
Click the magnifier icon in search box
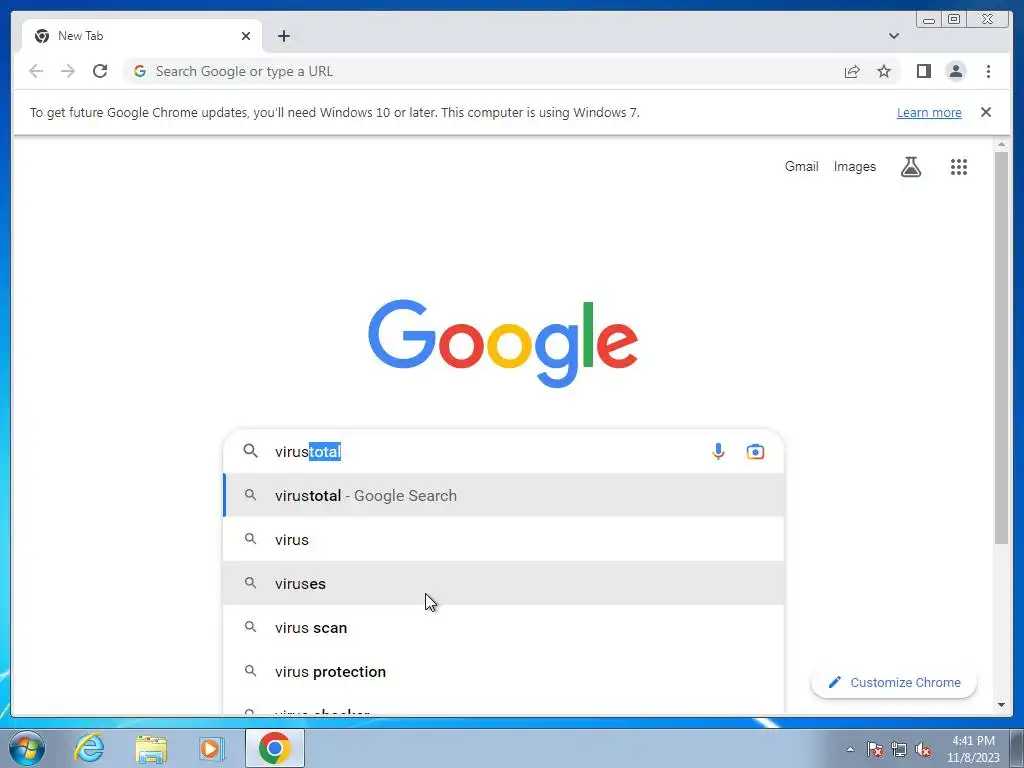(250, 451)
